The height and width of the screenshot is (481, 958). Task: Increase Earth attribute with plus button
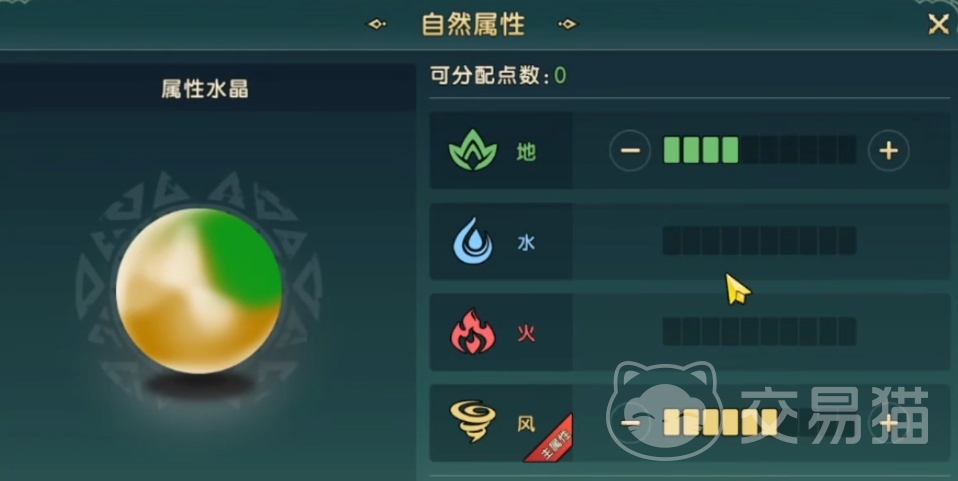click(x=888, y=150)
